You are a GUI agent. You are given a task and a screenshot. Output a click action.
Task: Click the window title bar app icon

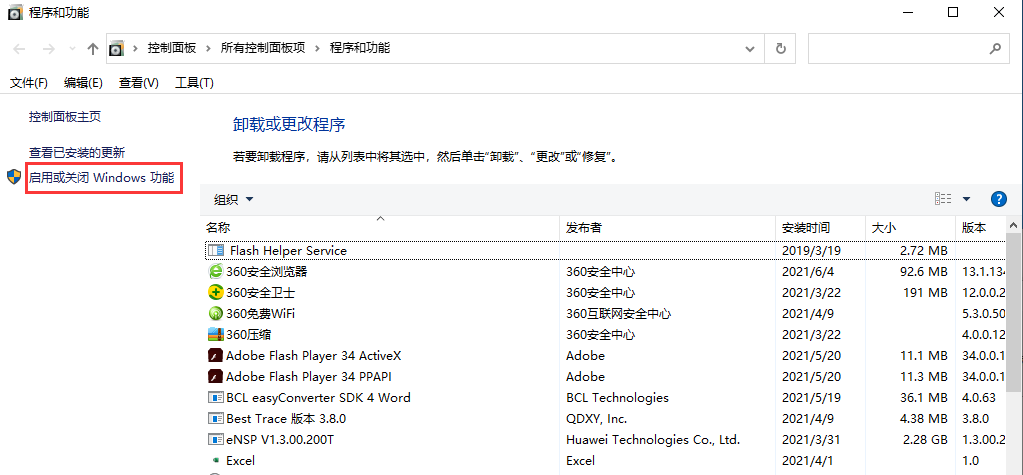[x=15, y=12]
